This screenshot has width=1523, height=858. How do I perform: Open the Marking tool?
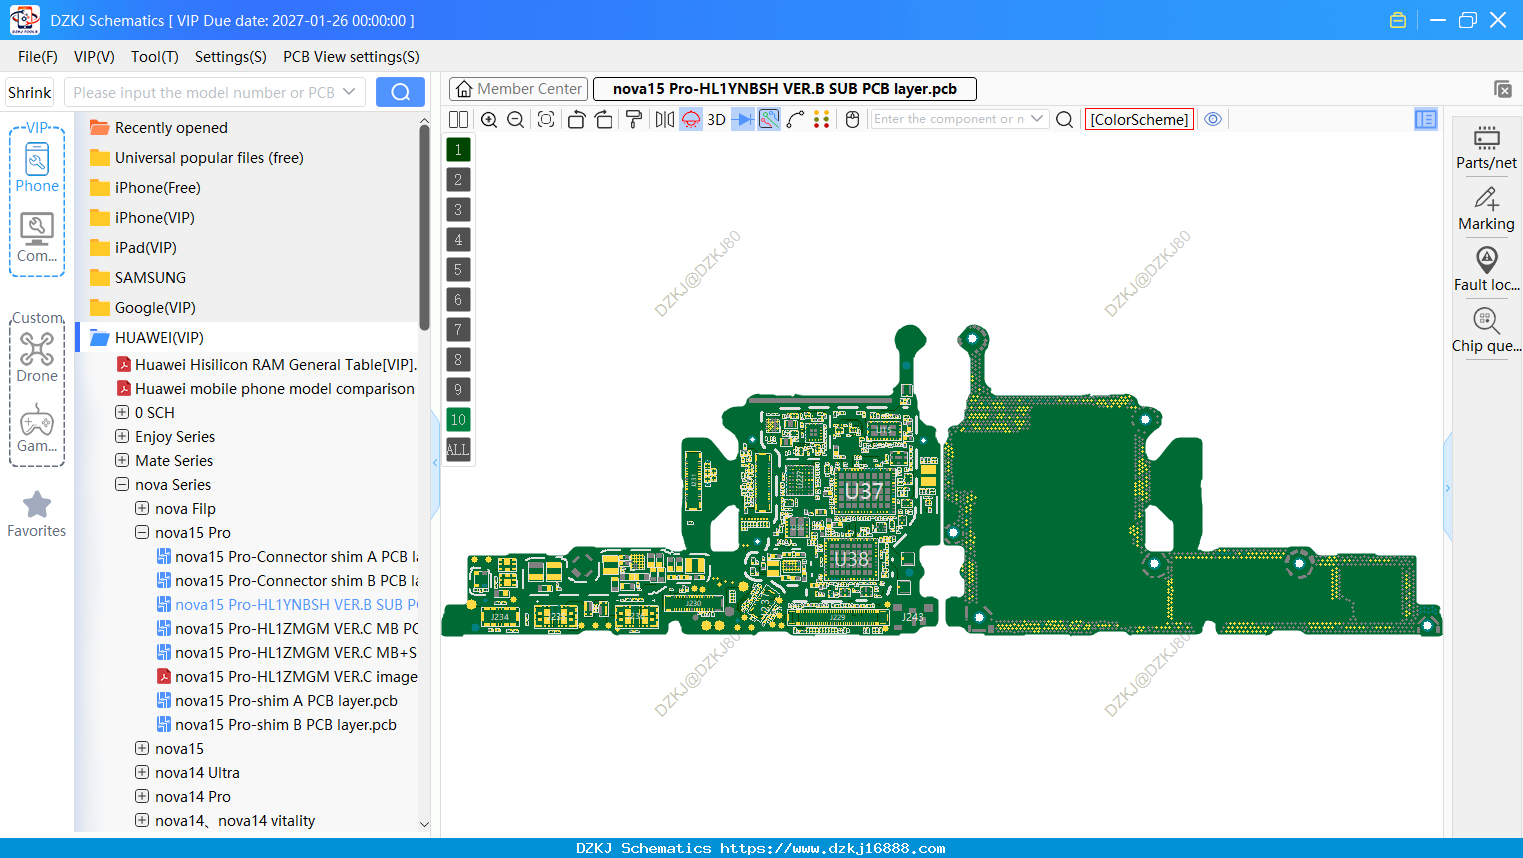coord(1486,209)
